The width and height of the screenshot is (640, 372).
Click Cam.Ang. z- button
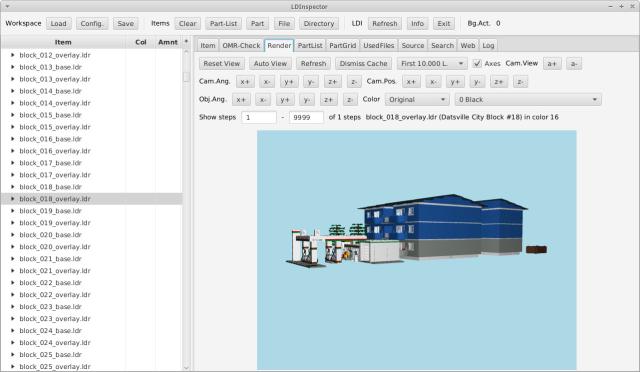click(x=354, y=82)
